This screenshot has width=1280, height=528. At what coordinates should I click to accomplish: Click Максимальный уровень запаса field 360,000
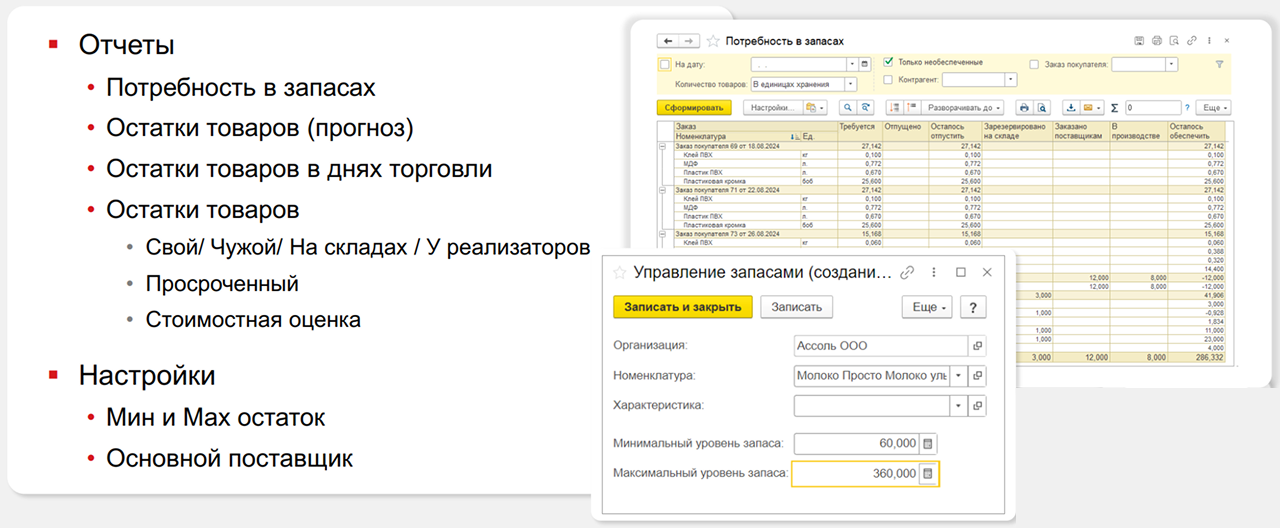click(x=856, y=473)
